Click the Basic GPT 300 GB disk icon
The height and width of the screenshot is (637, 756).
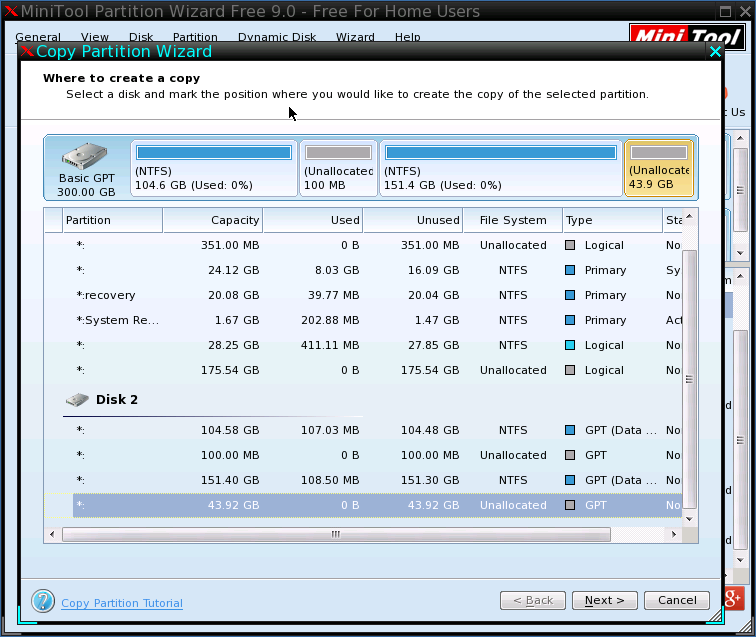[85, 155]
